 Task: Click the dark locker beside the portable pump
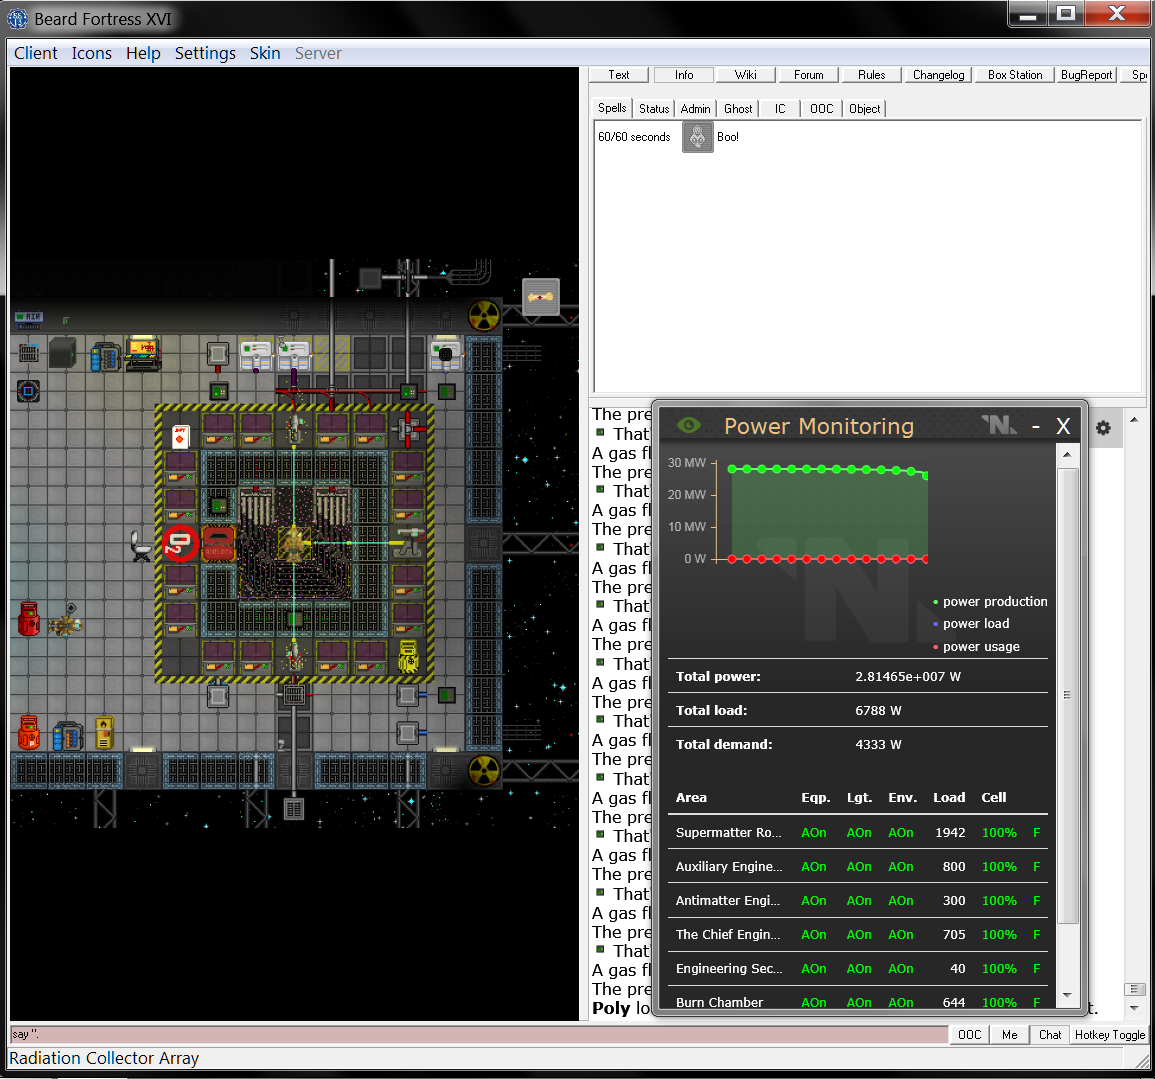click(x=63, y=353)
